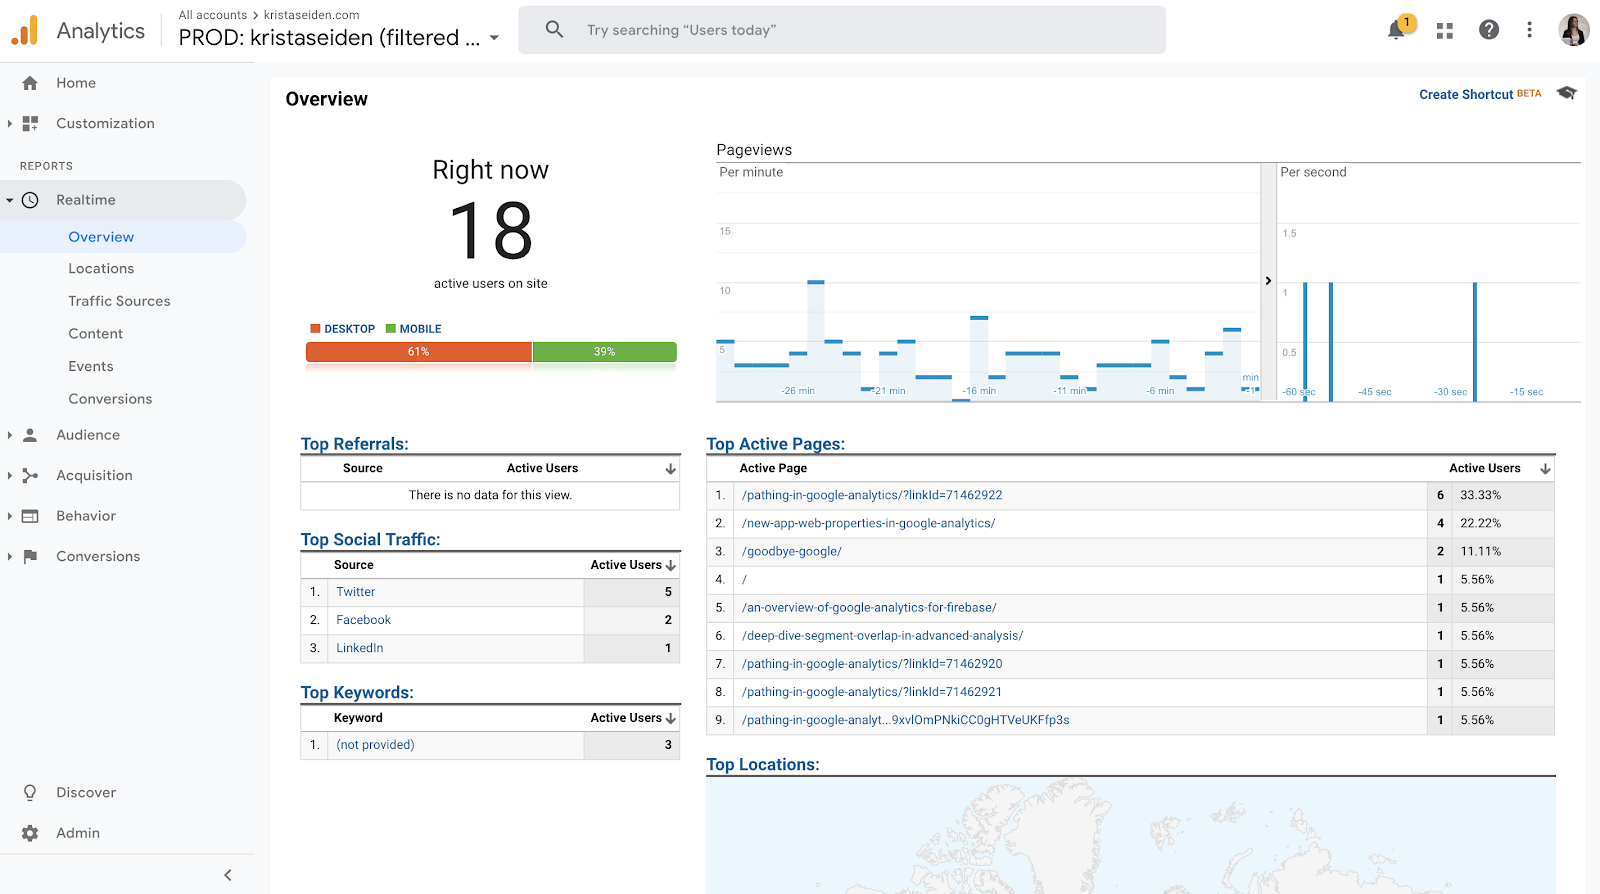Expand the Conversions section arrow
This screenshot has width=1600, height=894.
(10, 557)
